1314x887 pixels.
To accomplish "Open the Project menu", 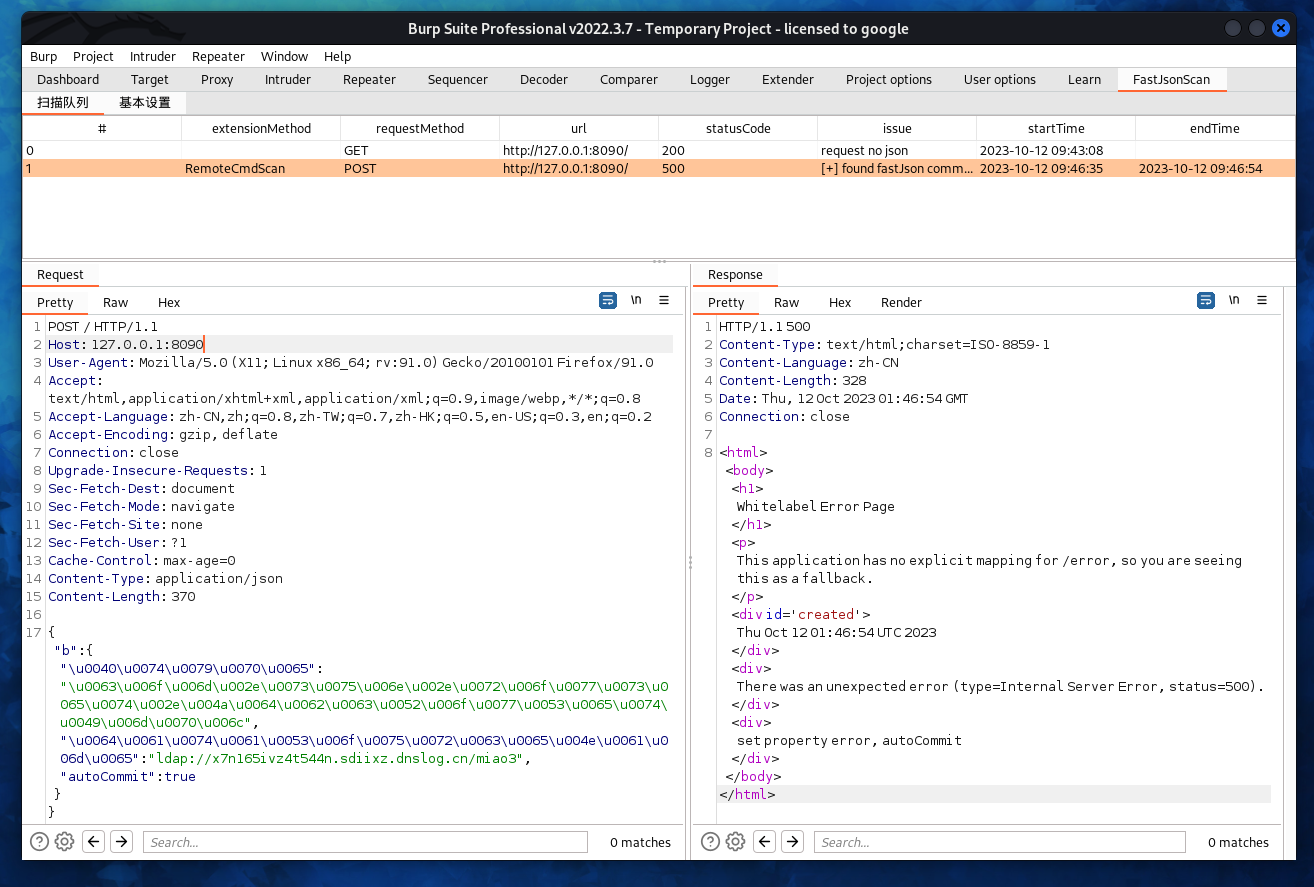I will pos(93,57).
